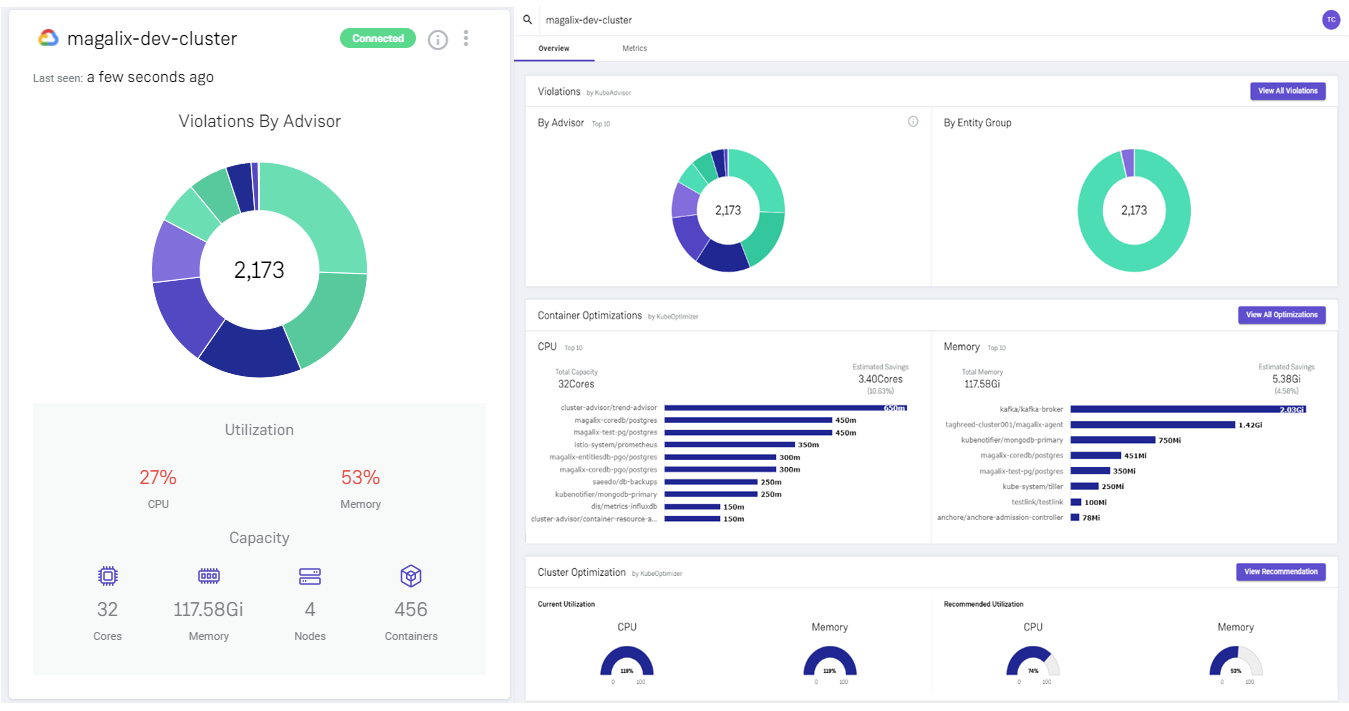Click the magalix-coredb/postgres 450m CPU row label
Screen dimensions: 1349x711
tap(616, 420)
